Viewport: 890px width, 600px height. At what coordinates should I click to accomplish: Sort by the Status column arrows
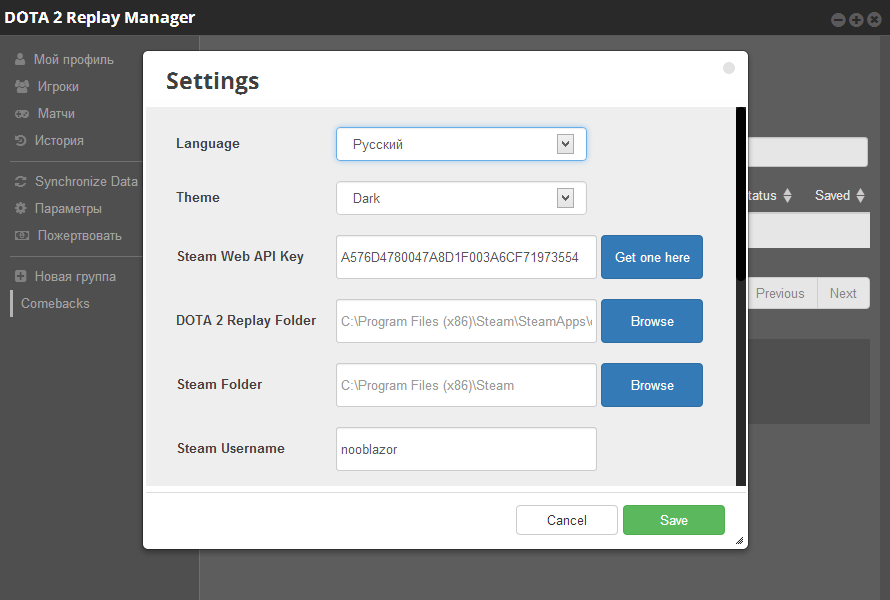pos(787,195)
